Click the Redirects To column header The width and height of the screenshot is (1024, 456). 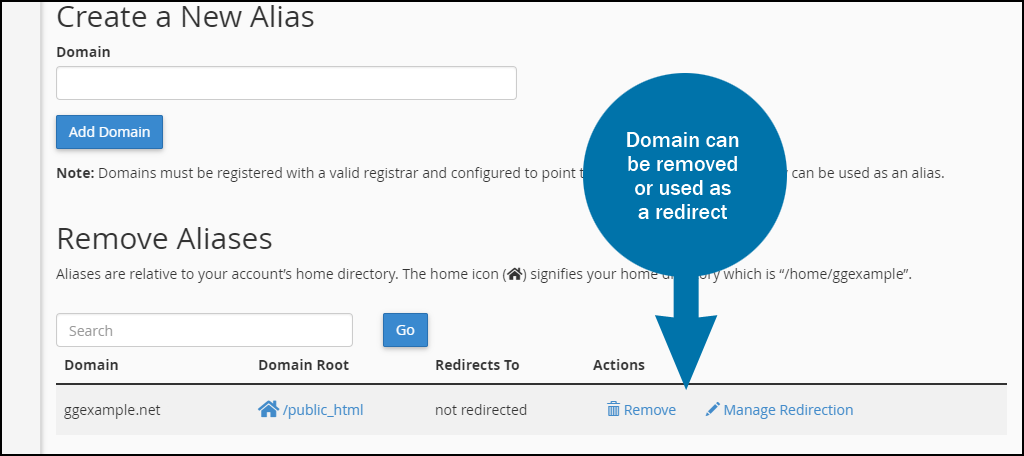tap(477, 365)
